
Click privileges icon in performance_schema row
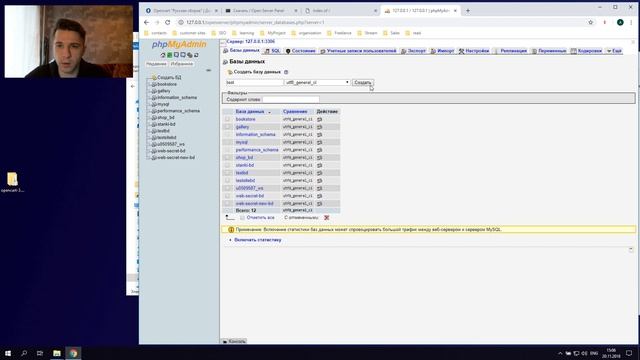(x=320, y=150)
